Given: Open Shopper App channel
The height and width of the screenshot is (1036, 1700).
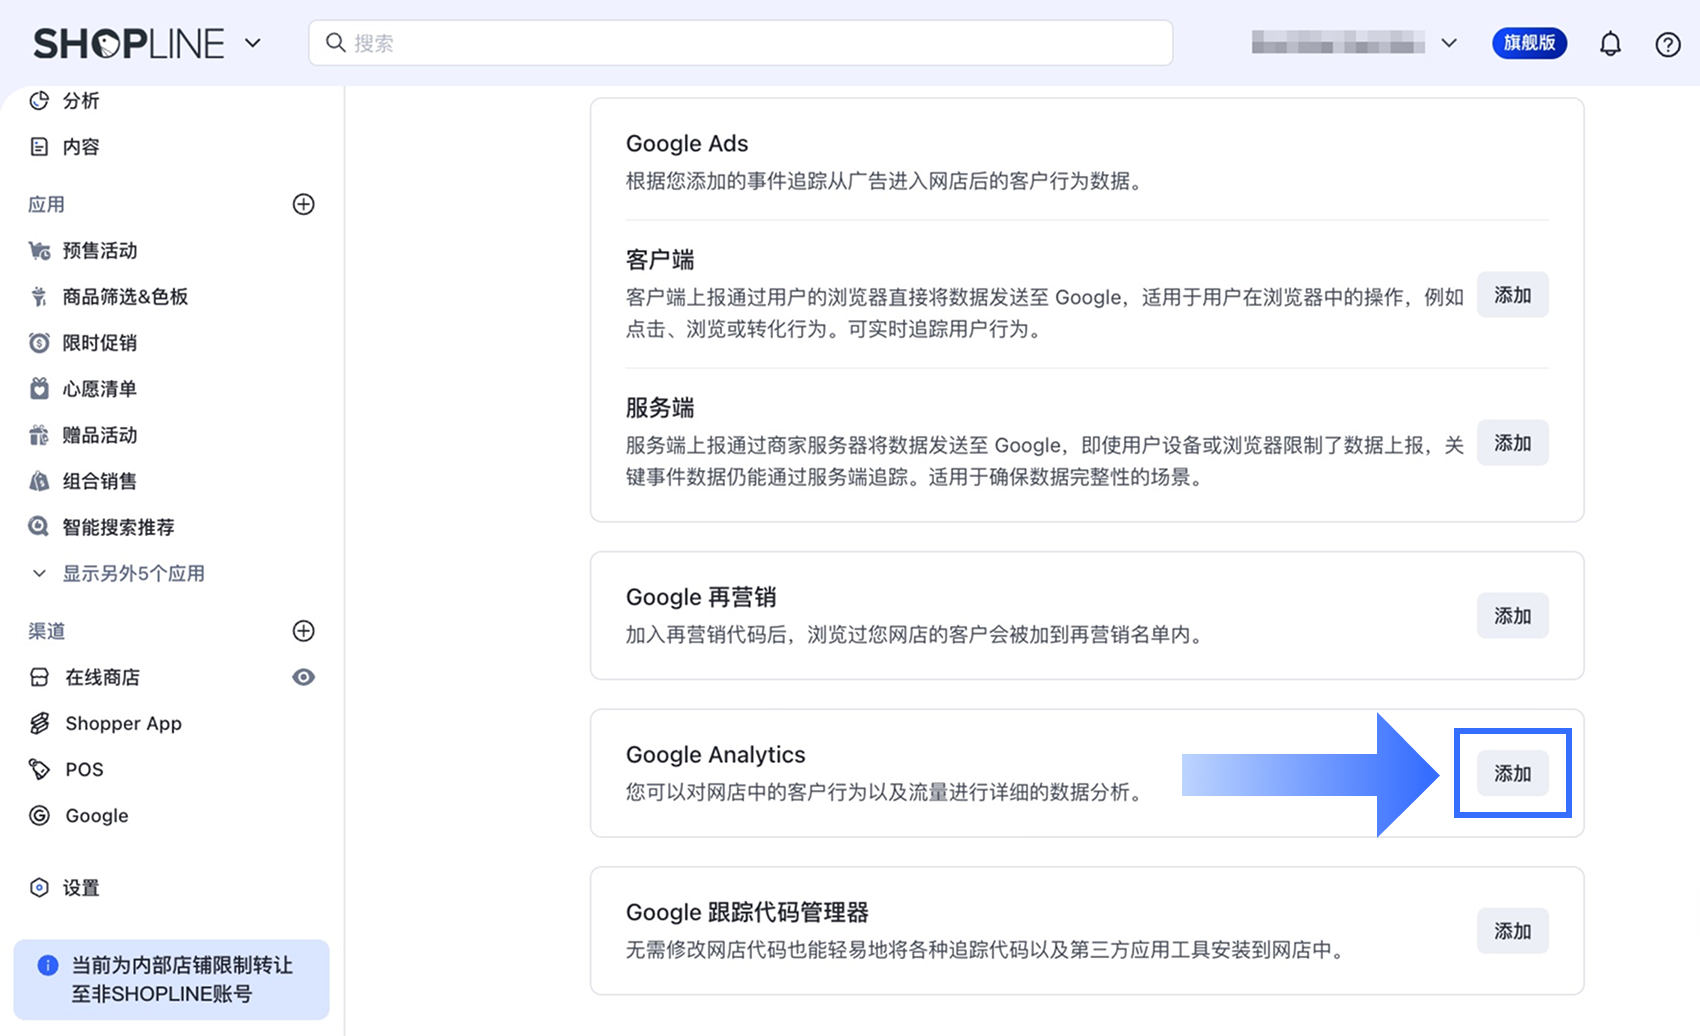Looking at the screenshot, I should [123, 723].
